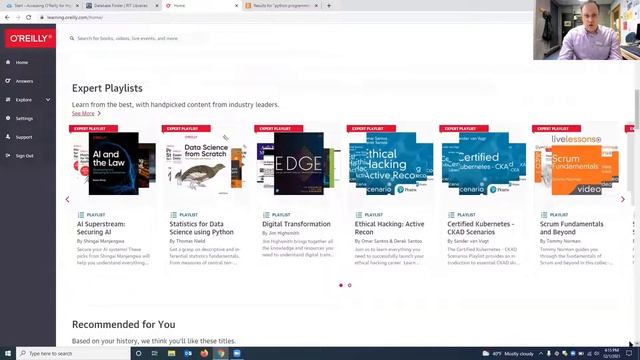Click playlist icon above Statistics for Data Science
Image resolution: width=640 pixels, height=360 pixels.
click(x=173, y=215)
